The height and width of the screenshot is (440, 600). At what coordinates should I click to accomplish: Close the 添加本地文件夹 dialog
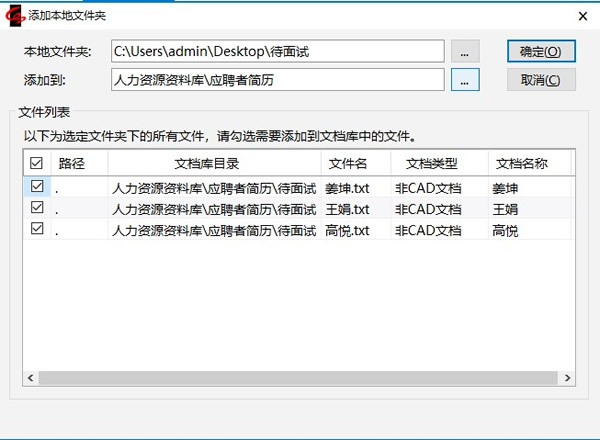point(581,16)
